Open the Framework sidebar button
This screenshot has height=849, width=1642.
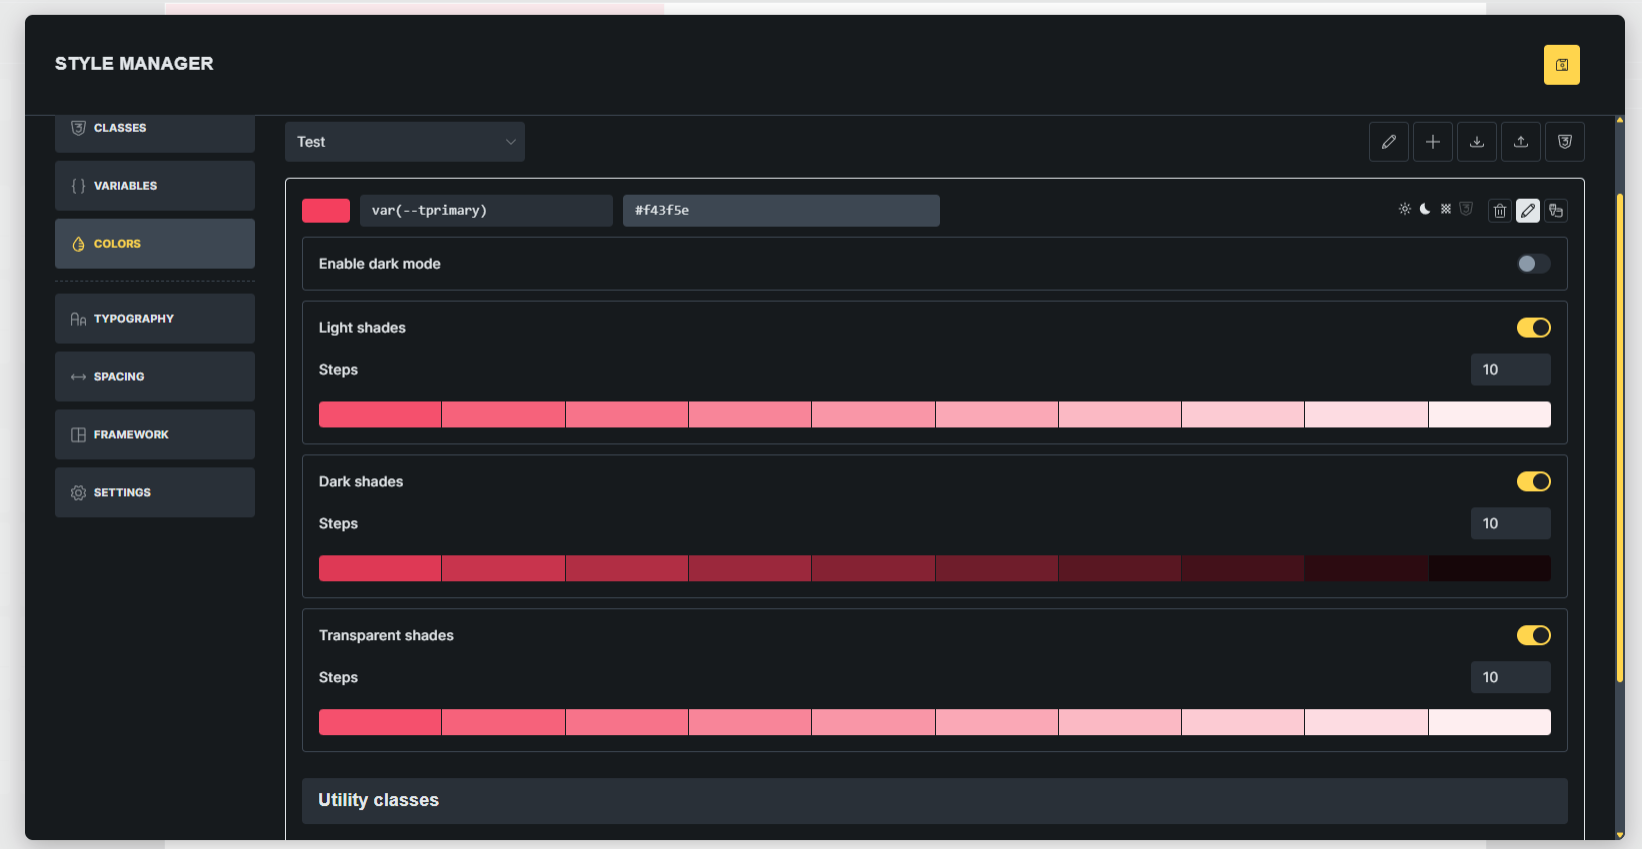(x=155, y=435)
